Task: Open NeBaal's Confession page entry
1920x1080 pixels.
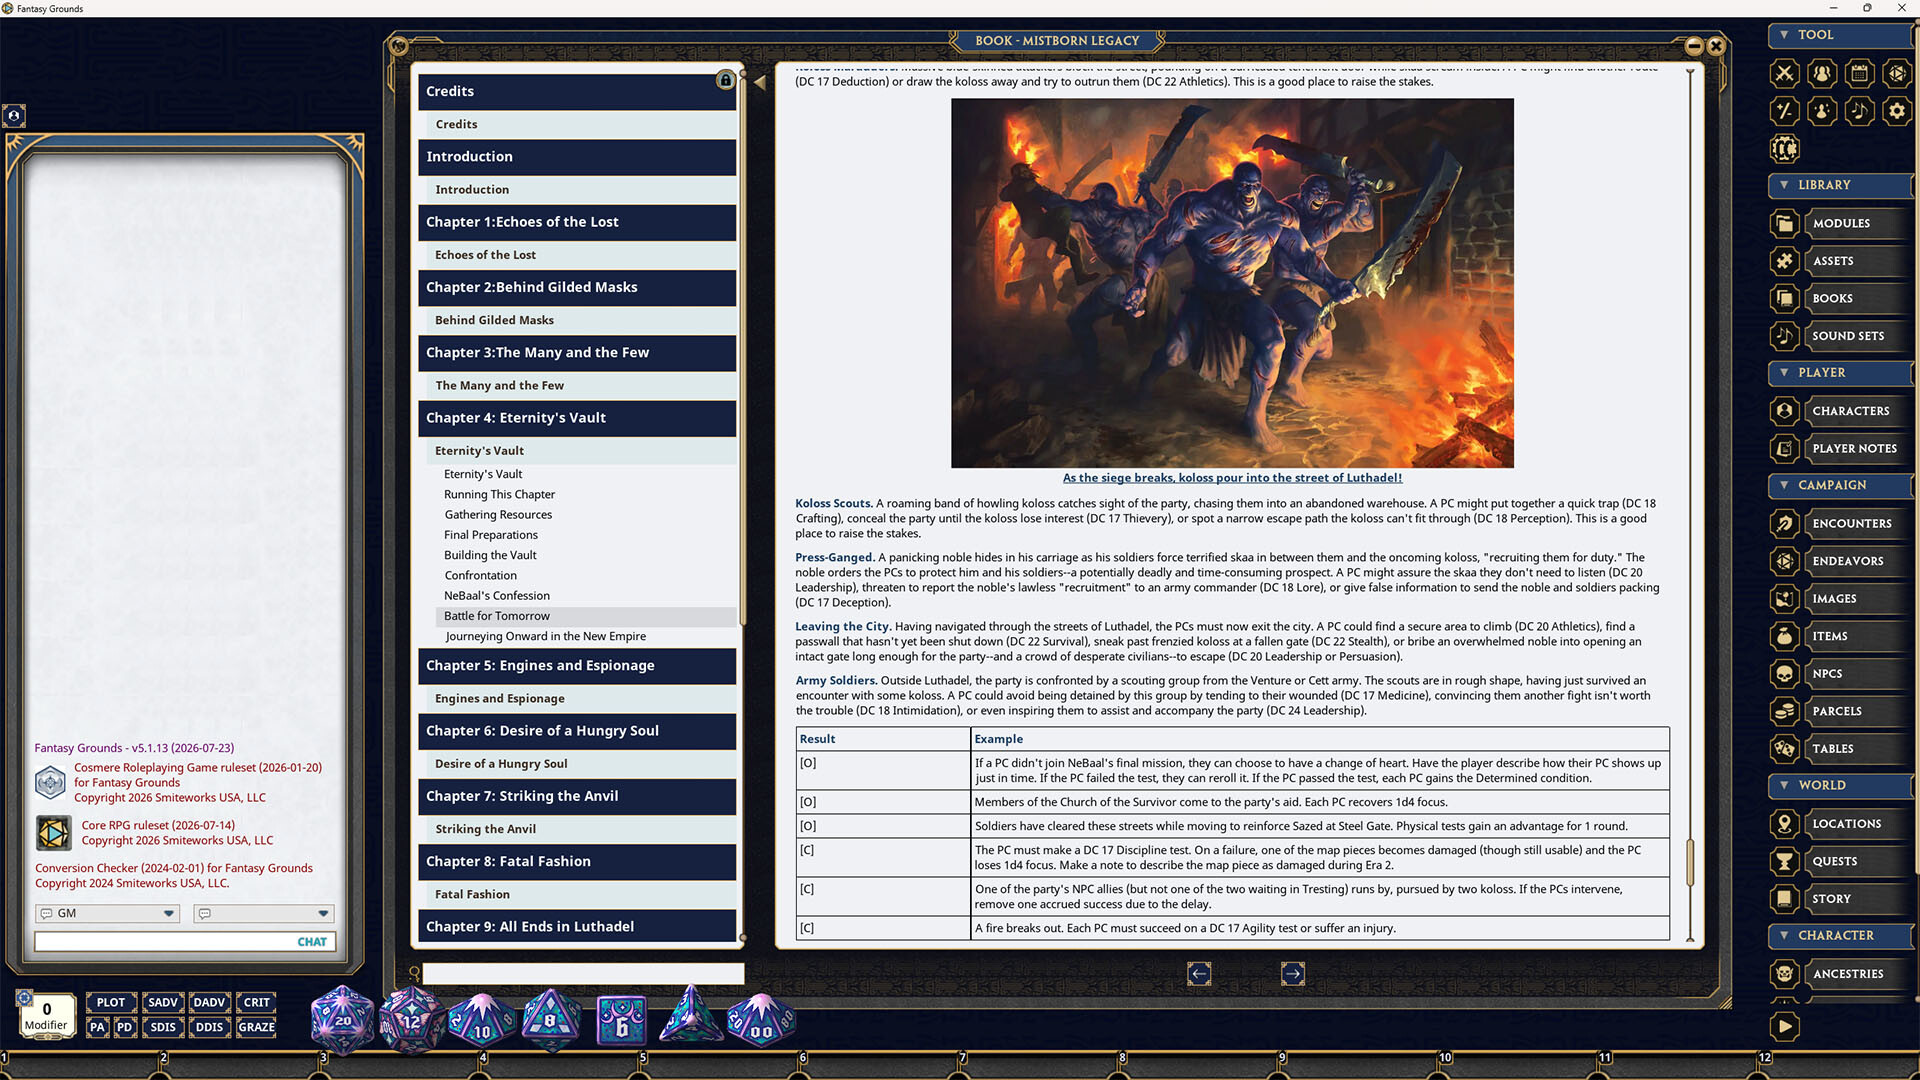Action: pyautogui.click(x=497, y=596)
